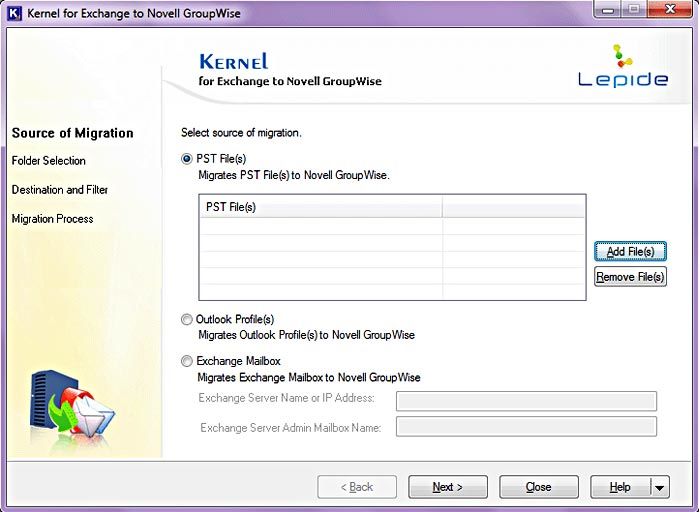Click 'Select source of migration.' text
Screen dimensions: 700x512
click(x=241, y=133)
